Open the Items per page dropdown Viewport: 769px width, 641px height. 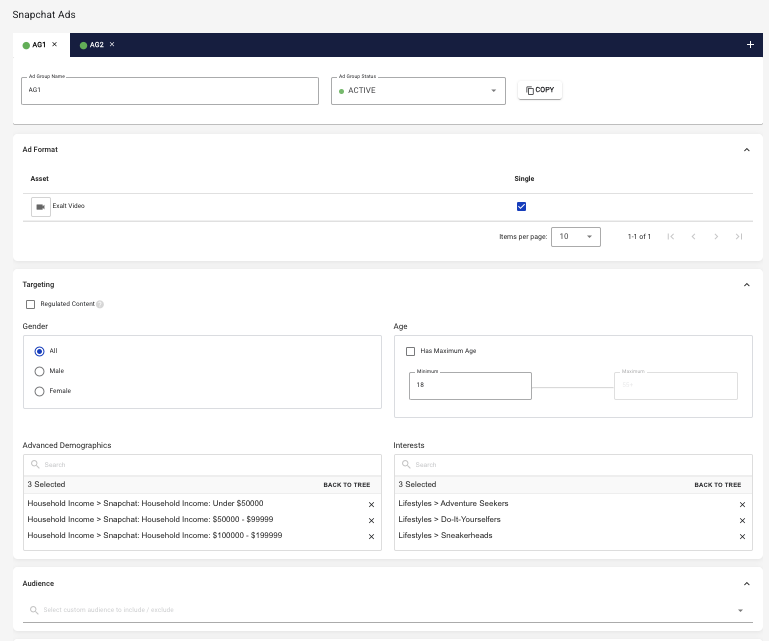[x=577, y=237]
